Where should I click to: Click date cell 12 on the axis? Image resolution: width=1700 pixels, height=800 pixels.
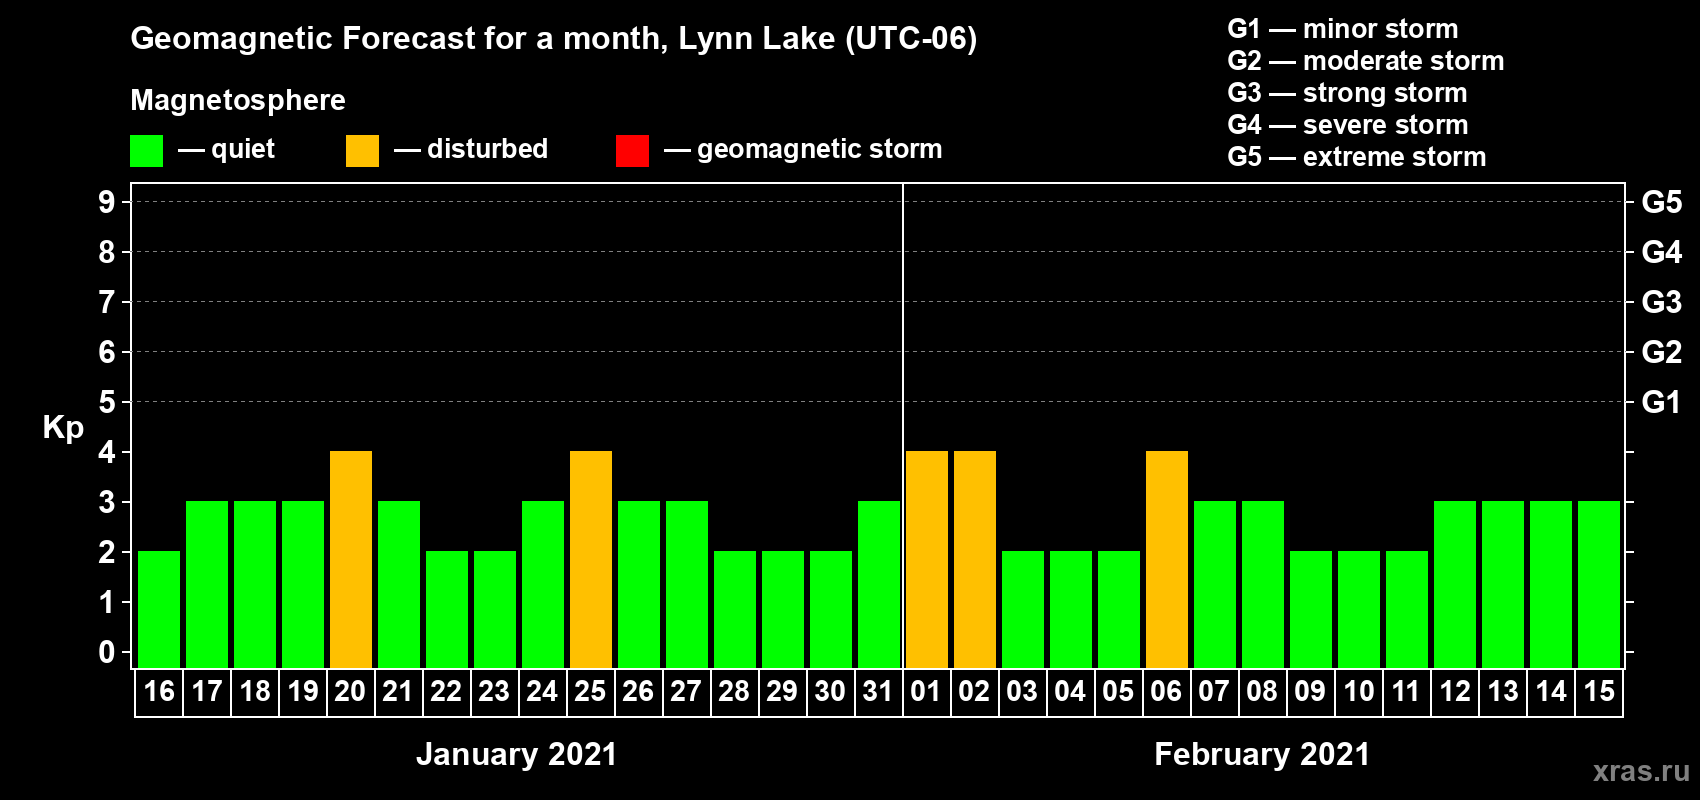pyautogui.click(x=1455, y=692)
